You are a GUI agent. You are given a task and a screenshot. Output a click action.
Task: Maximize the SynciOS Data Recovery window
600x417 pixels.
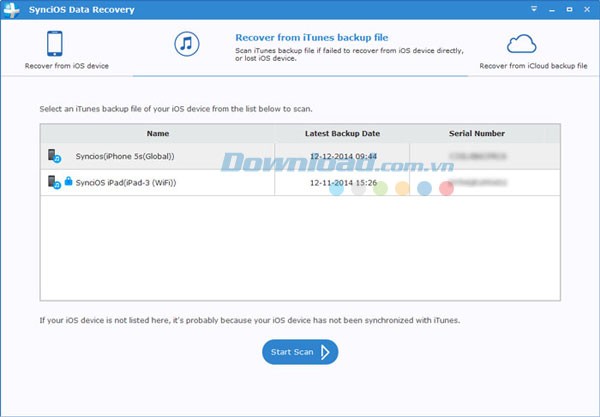(x=569, y=10)
